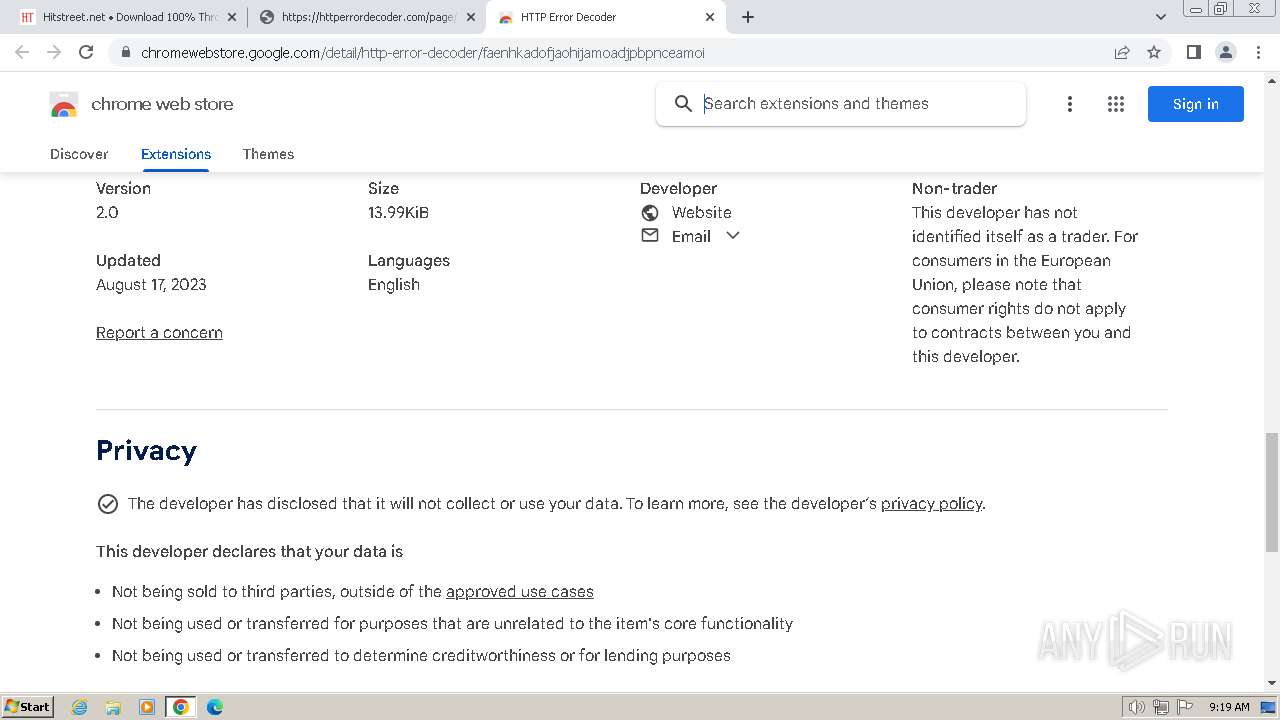Click the globe icon beside Website
The height and width of the screenshot is (720, 1280).
650,212
